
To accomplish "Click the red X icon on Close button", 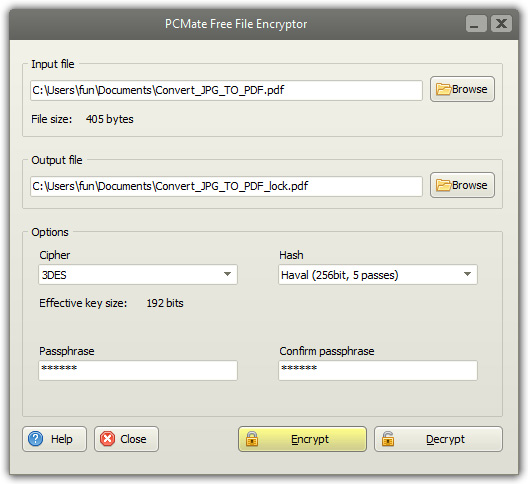I will [107, 439].
